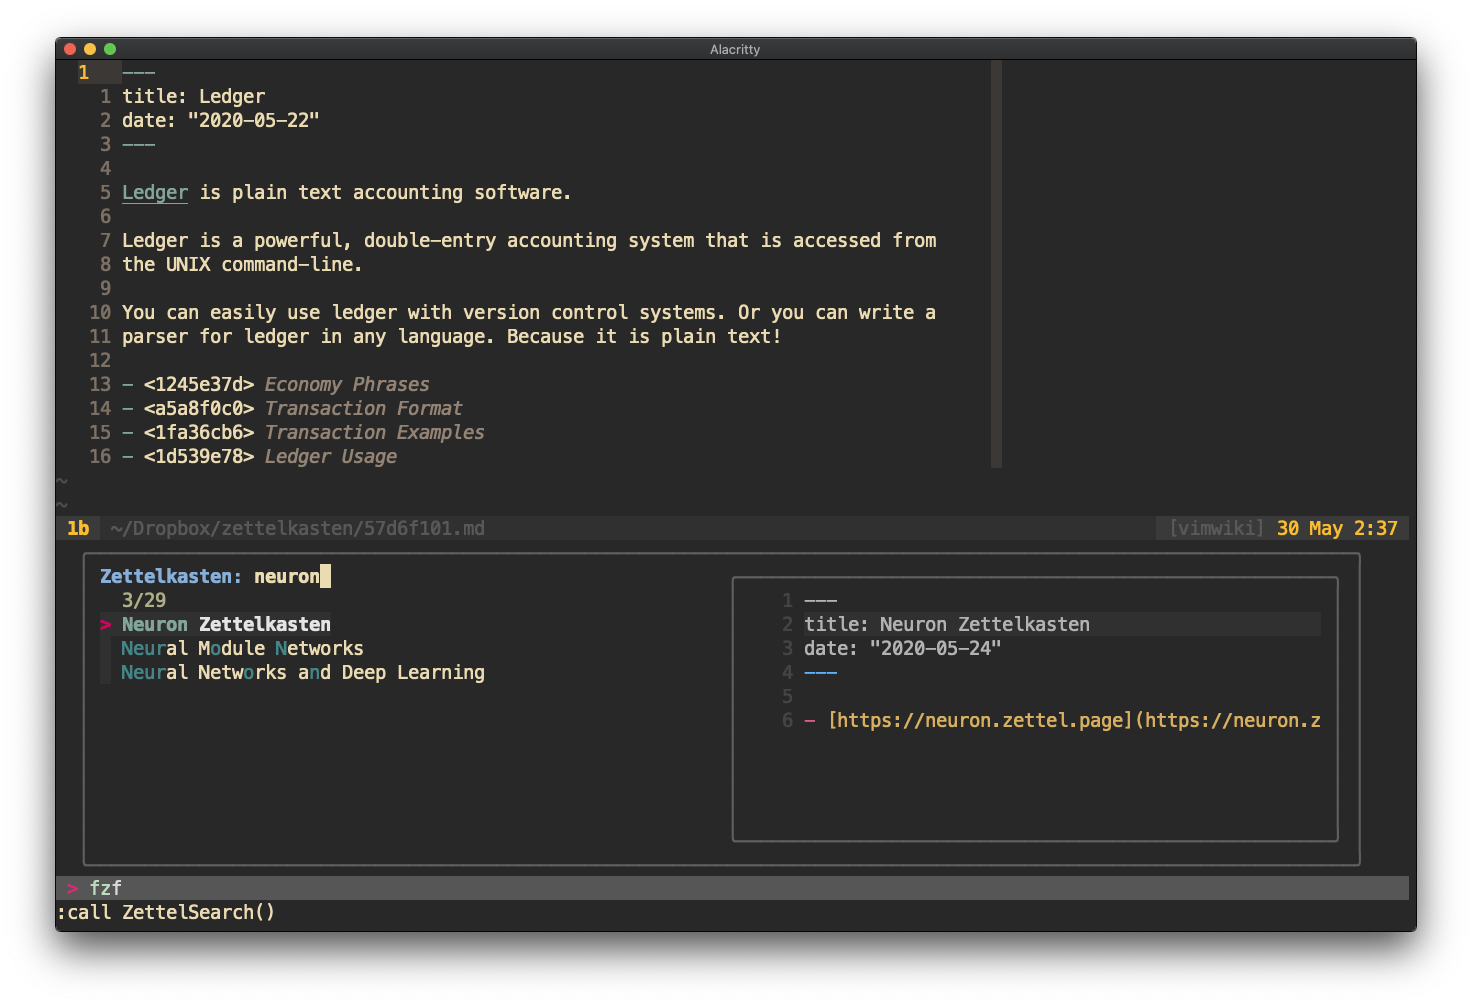This screenshot has width=1472, height=1005.
Task: Click the ':call ZettelSearch()' command line
Action: (166, 913)
